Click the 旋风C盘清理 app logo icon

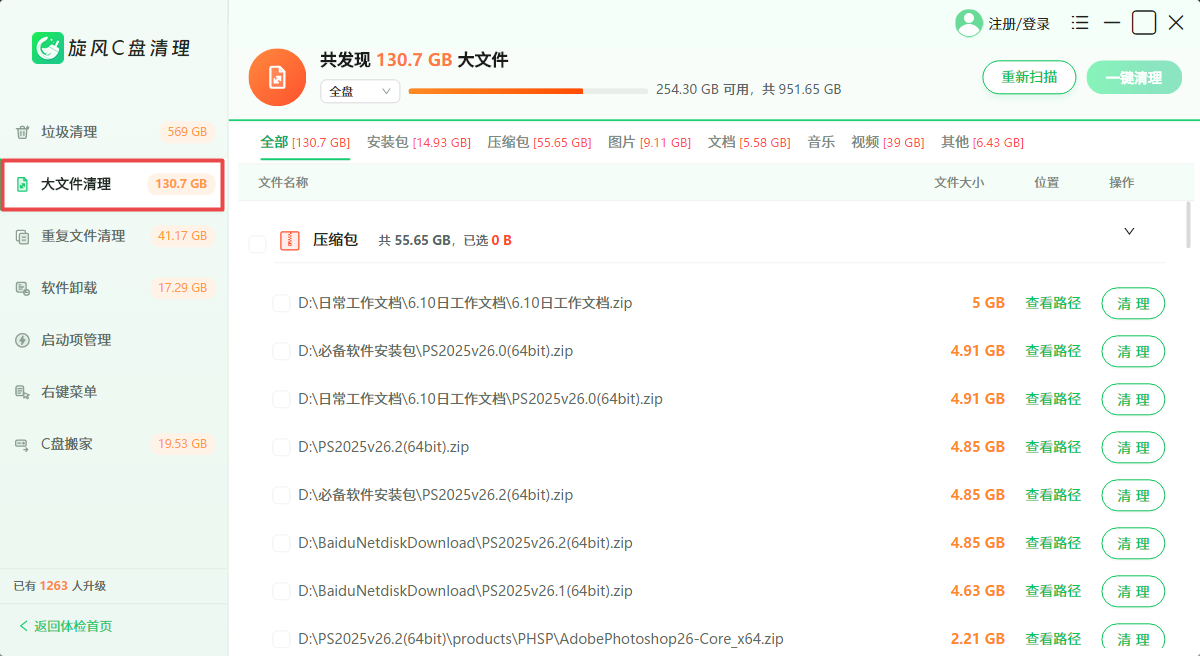click(x=48, y=47)
